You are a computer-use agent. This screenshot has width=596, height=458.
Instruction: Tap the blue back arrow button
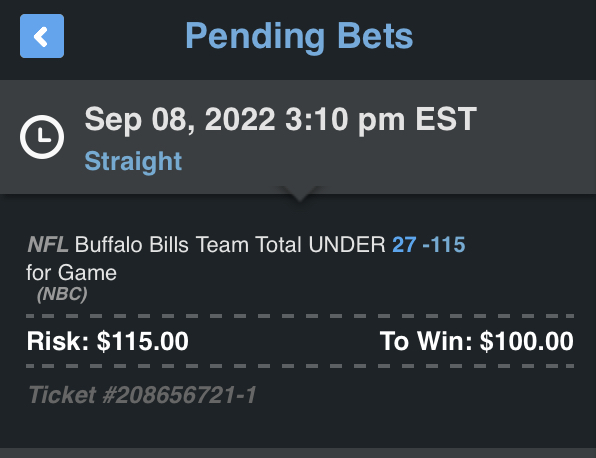coord(42,36)
